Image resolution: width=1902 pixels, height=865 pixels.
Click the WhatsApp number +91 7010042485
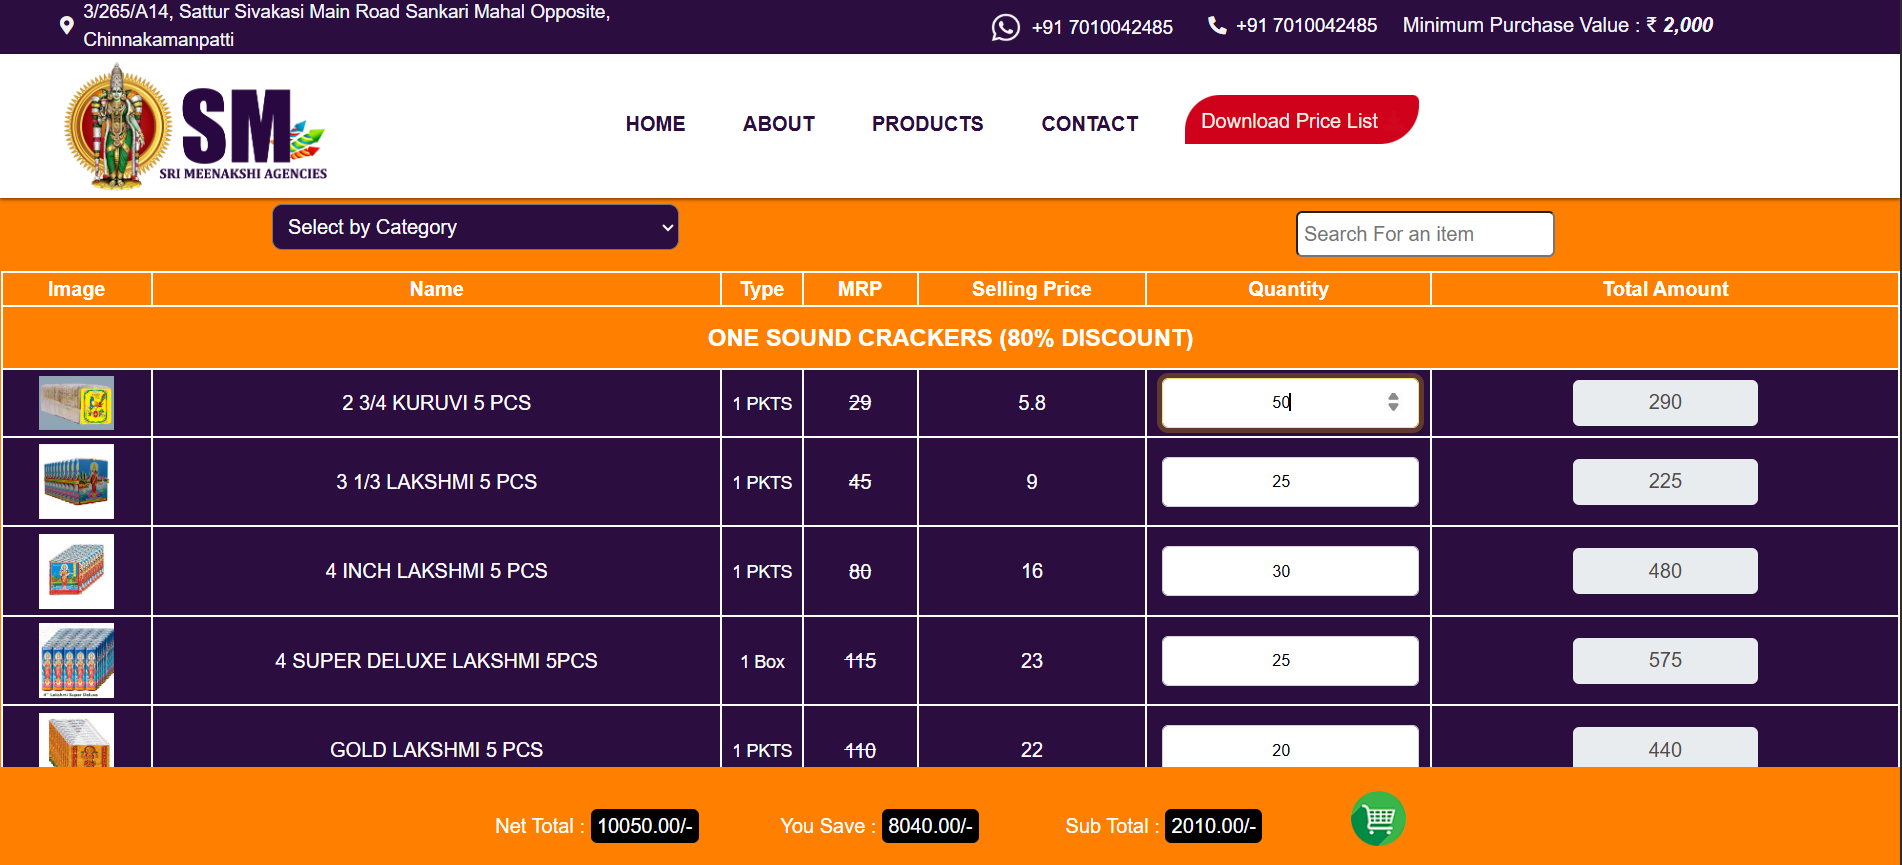pos(1102,27)
